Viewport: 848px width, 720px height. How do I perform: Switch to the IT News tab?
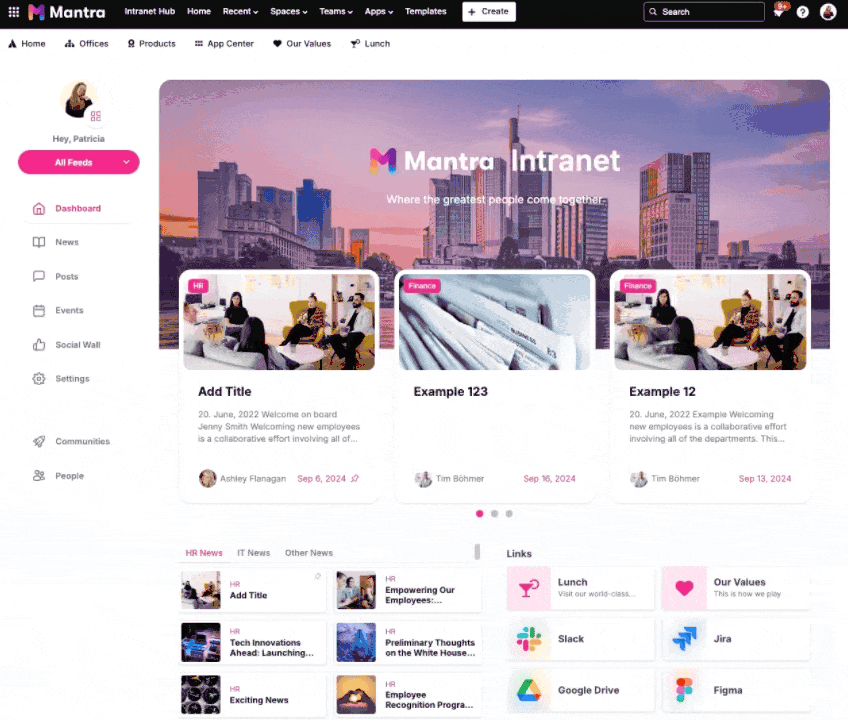tap(253, 552)
